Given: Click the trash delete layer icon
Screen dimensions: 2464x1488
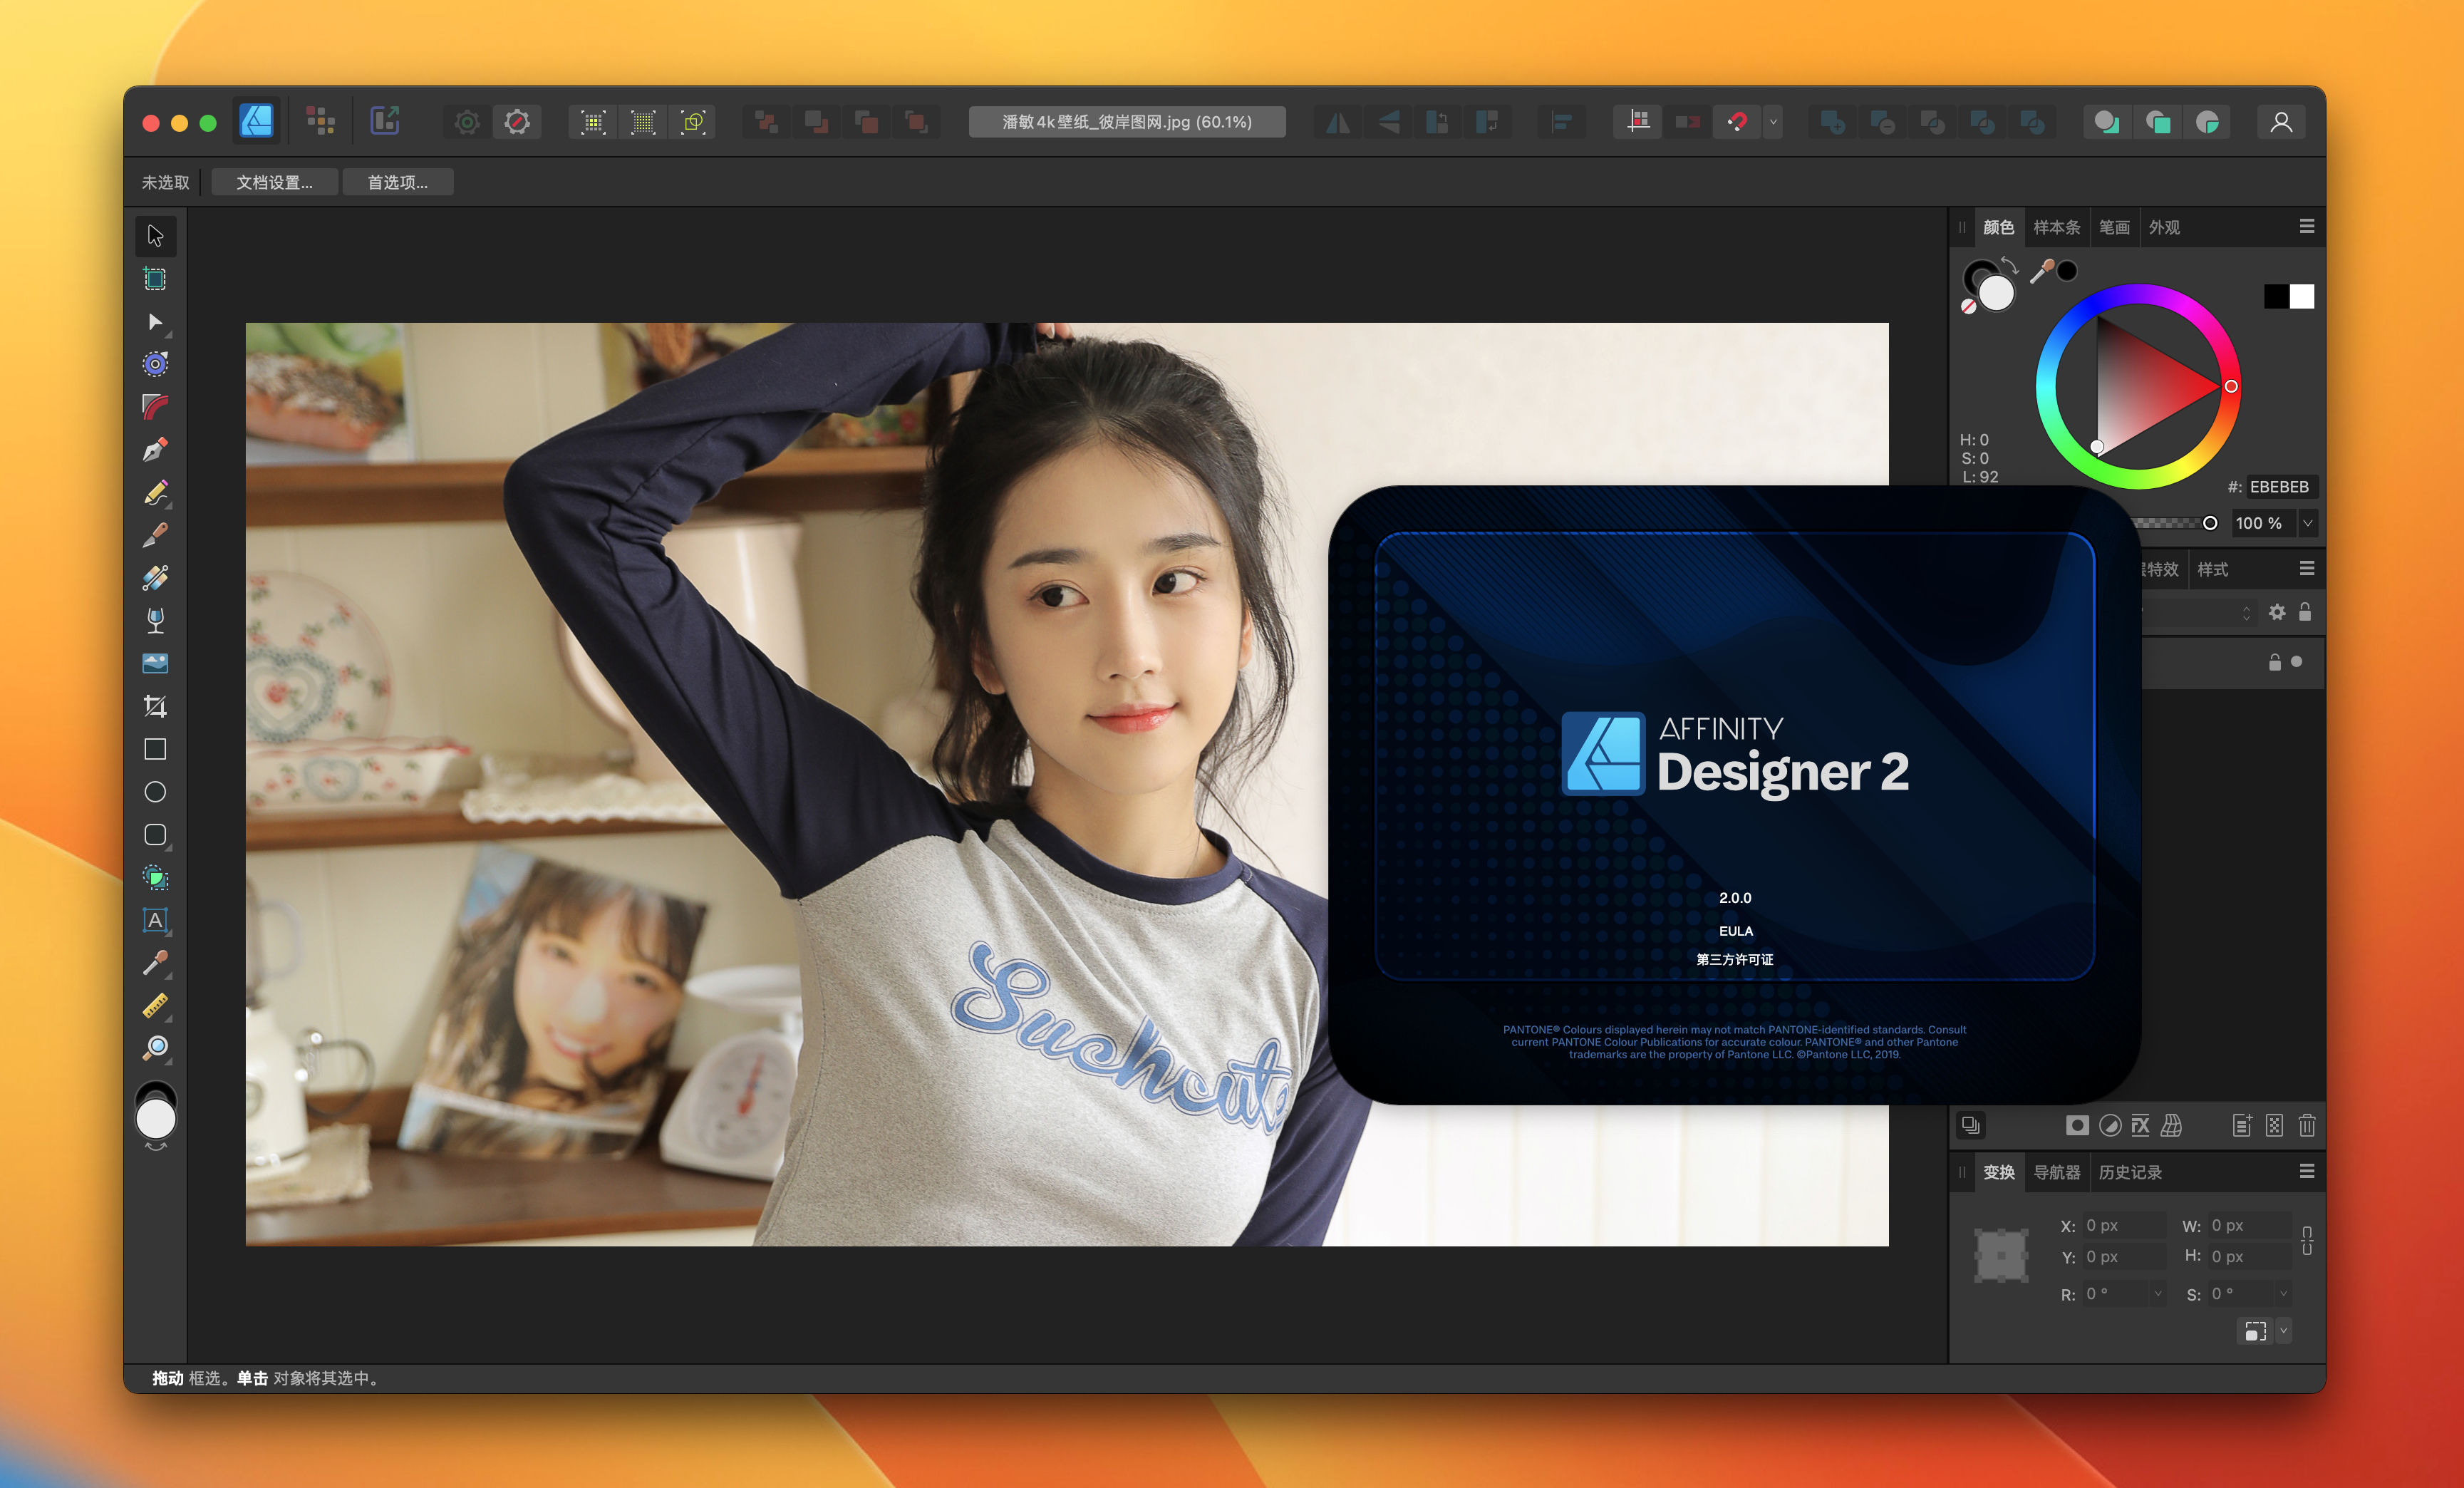Looking at the screenshot, I should (2307, 1126).
